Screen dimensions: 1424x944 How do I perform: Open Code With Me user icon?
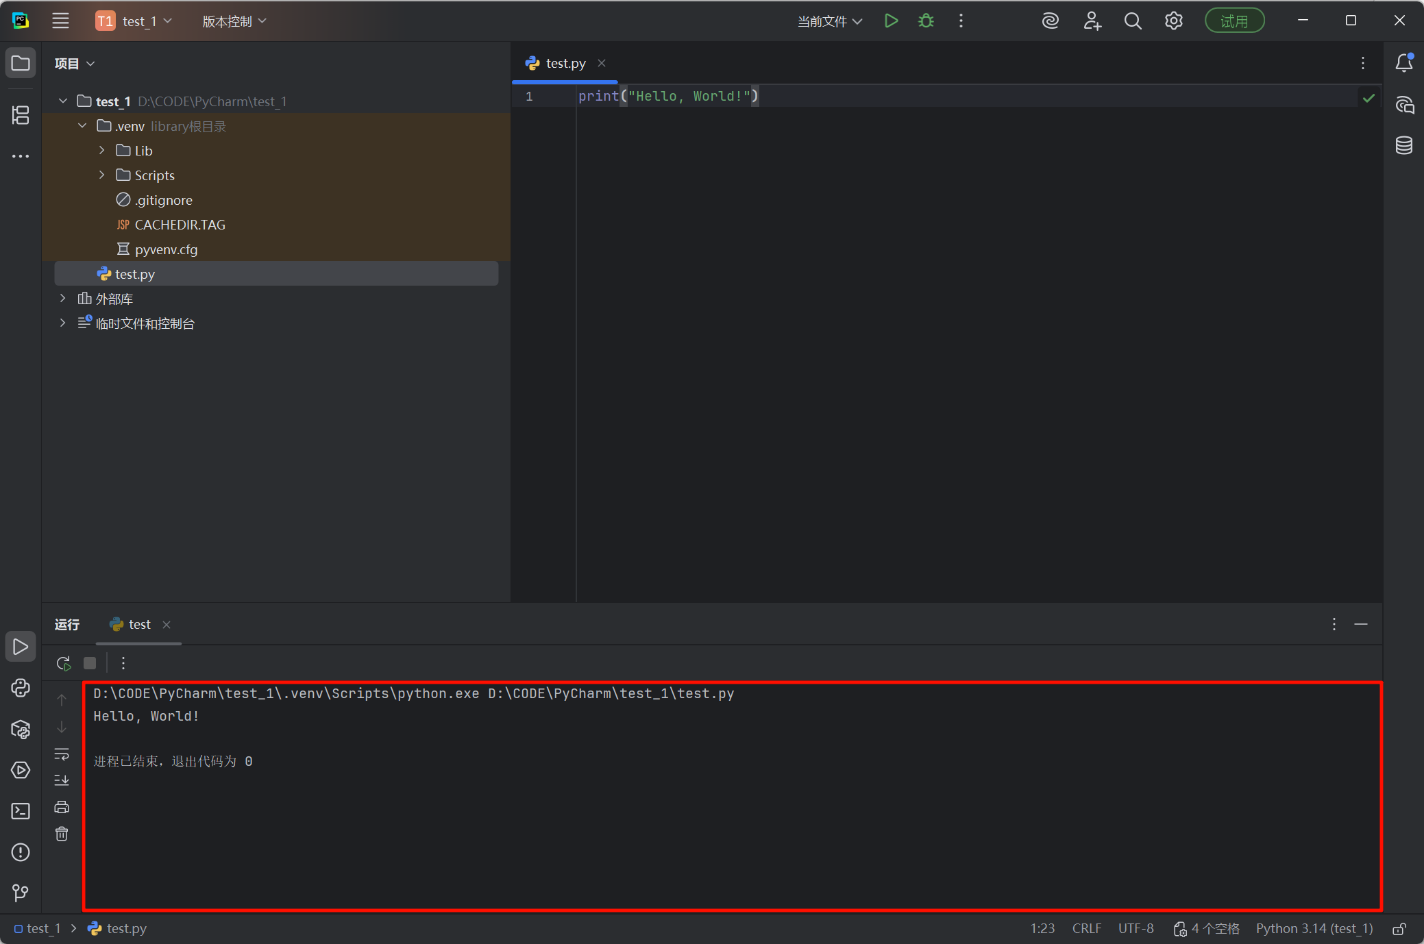click(x=1092, y=21)
